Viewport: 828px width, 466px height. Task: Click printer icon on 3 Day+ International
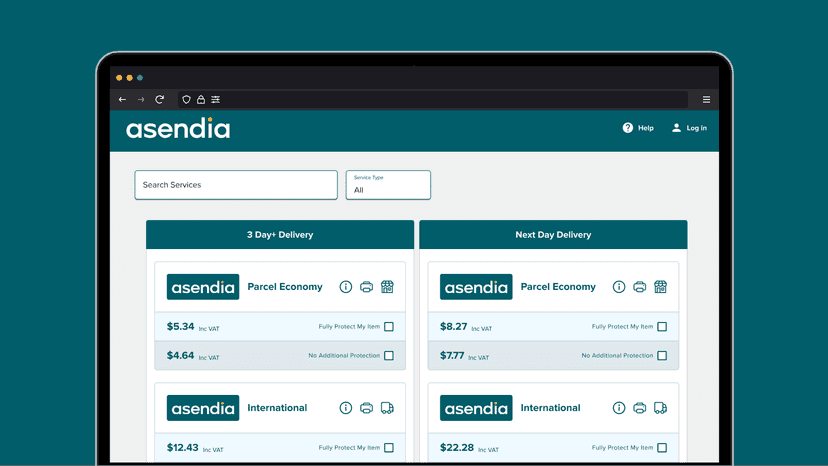pyautogui.click(x=366, y=408)
